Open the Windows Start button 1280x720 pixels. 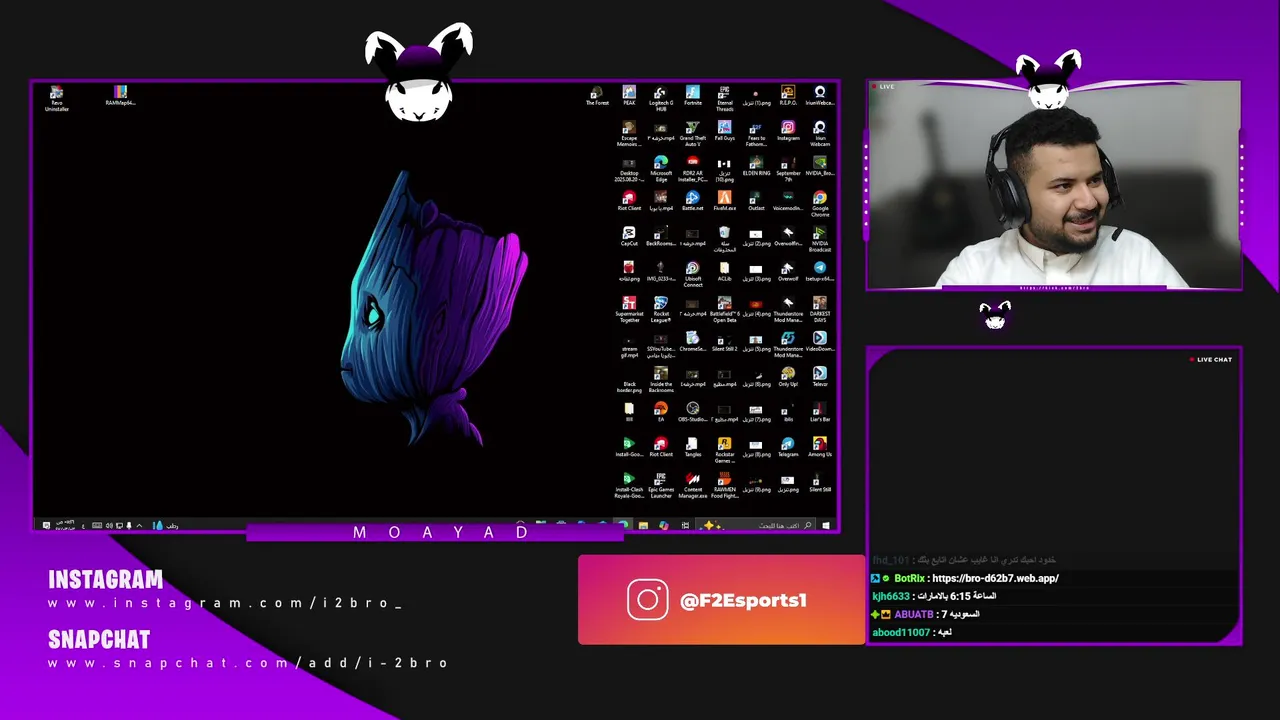click(x=826, y=525)
